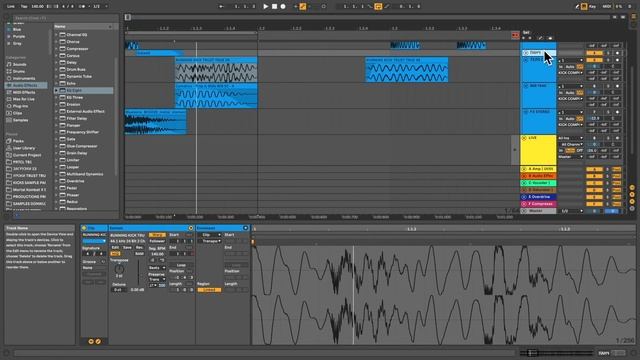
Task: Open the Beats warp mode dropdown
Action: 156,268
